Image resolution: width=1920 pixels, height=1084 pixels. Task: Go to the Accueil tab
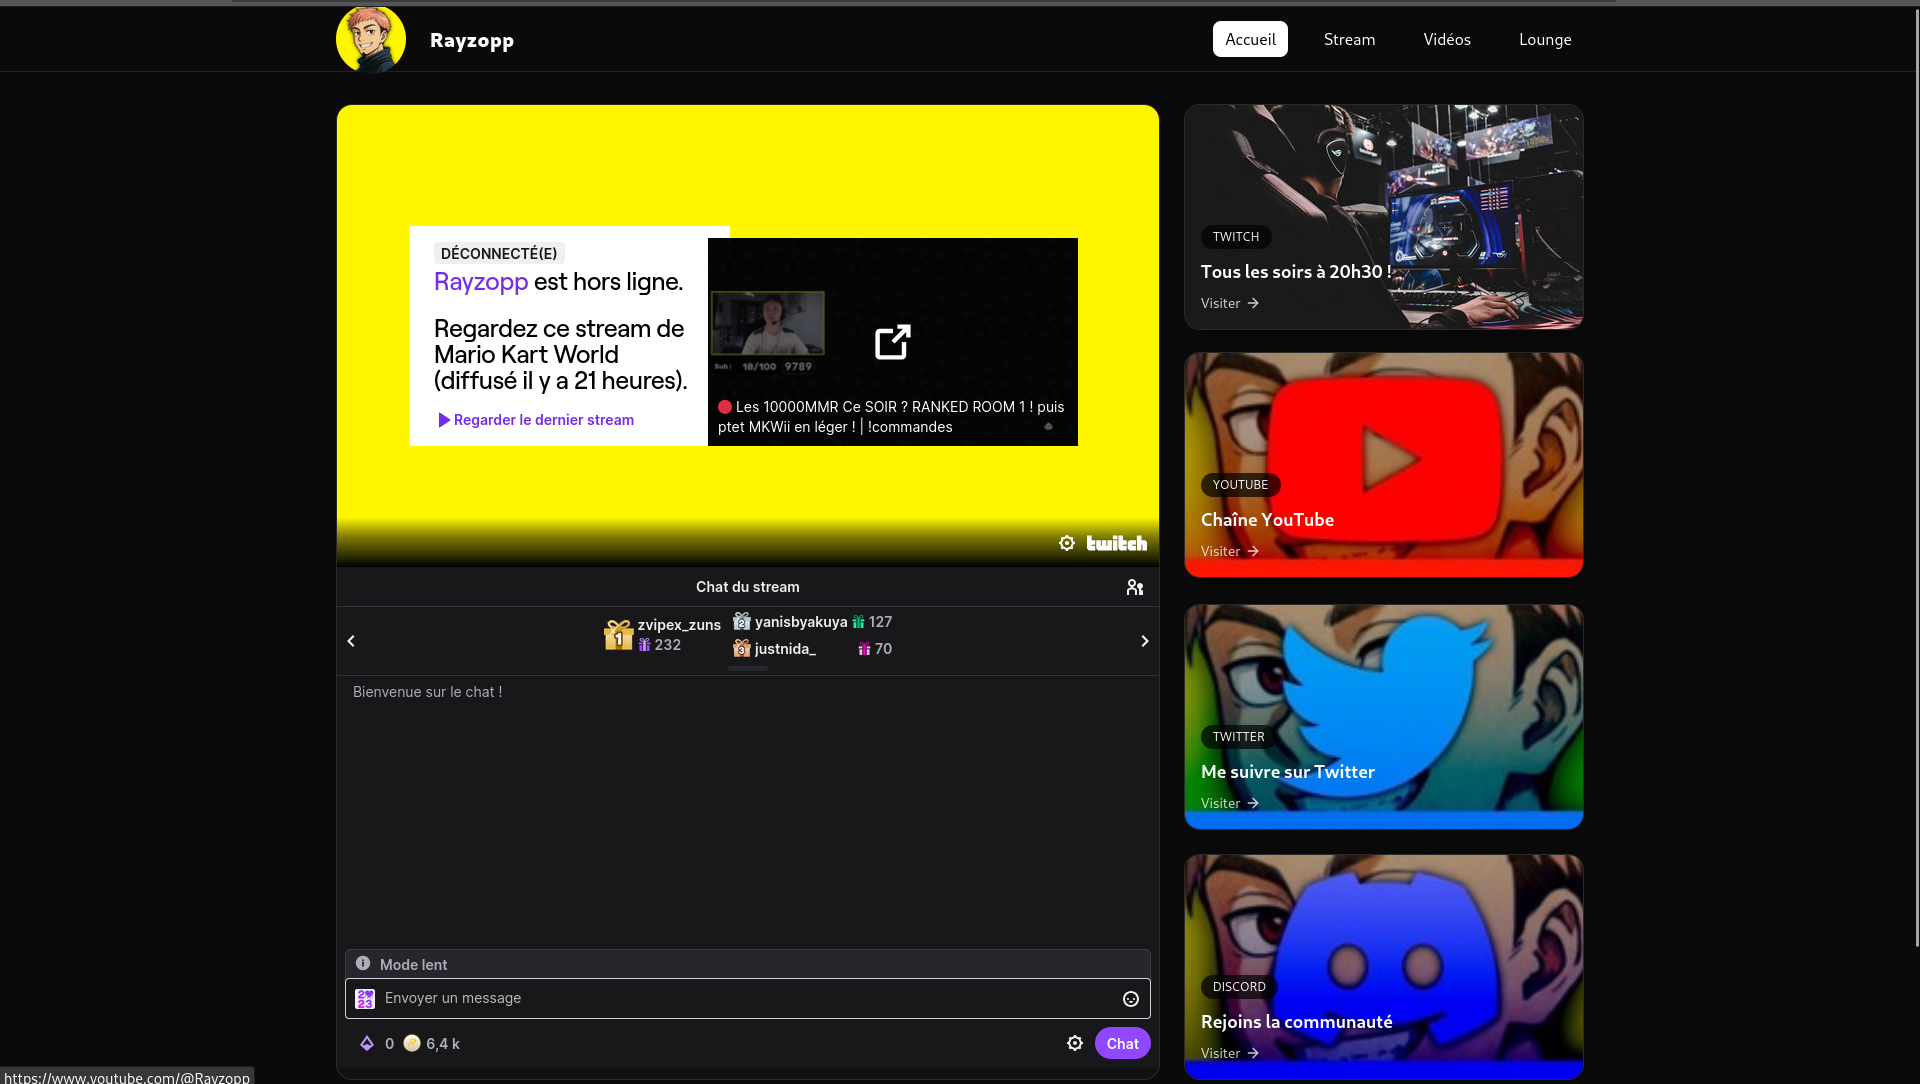pyautogui.click(x=1250, y=39)
